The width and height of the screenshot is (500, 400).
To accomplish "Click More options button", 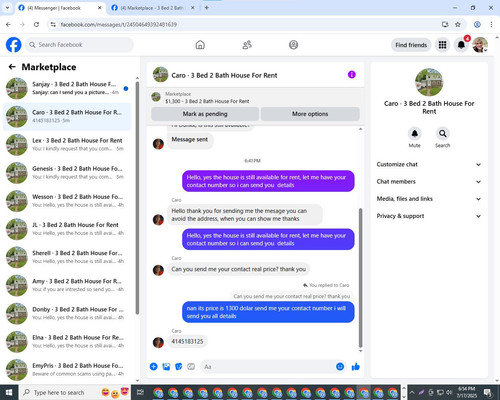I will coord(310,114).
